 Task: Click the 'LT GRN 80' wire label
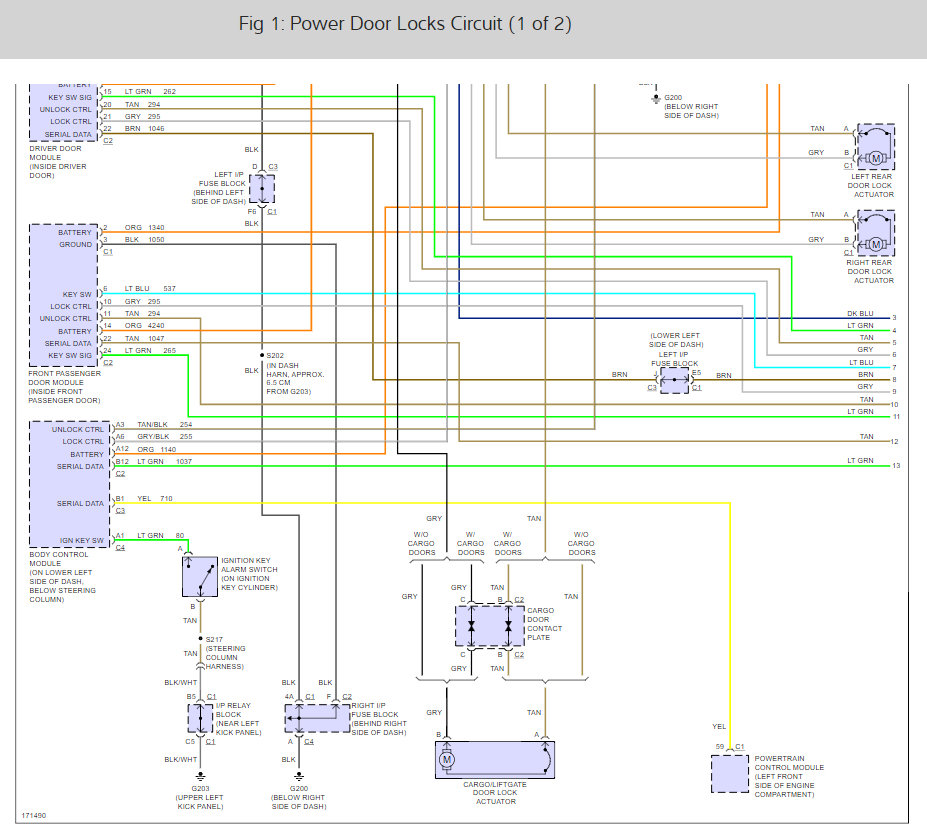click(x=161, y=535)
